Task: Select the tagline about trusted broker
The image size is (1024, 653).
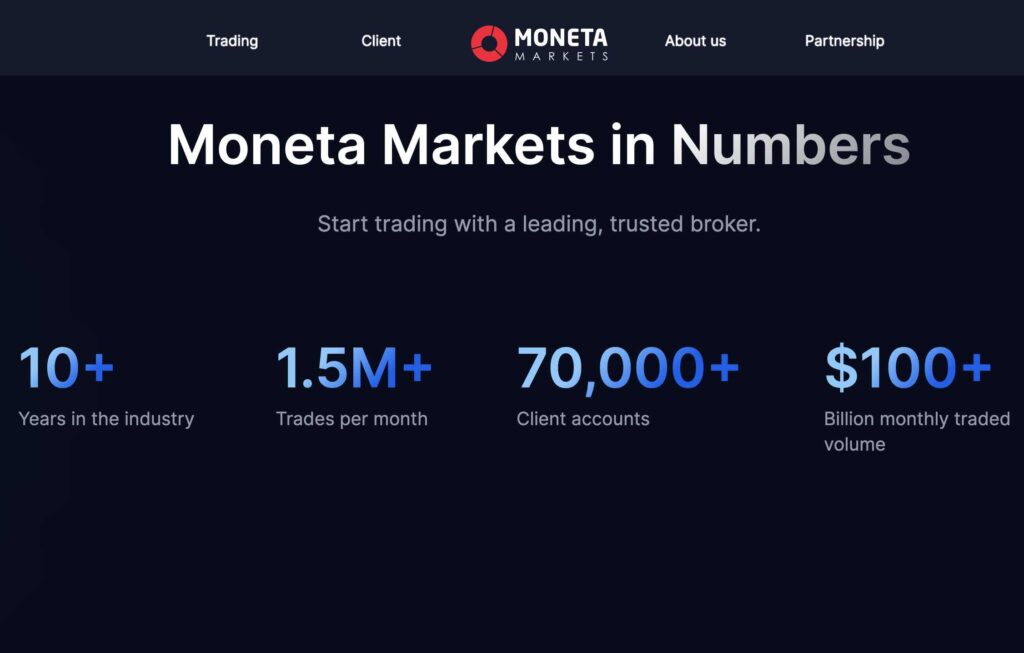Action: 537,224
